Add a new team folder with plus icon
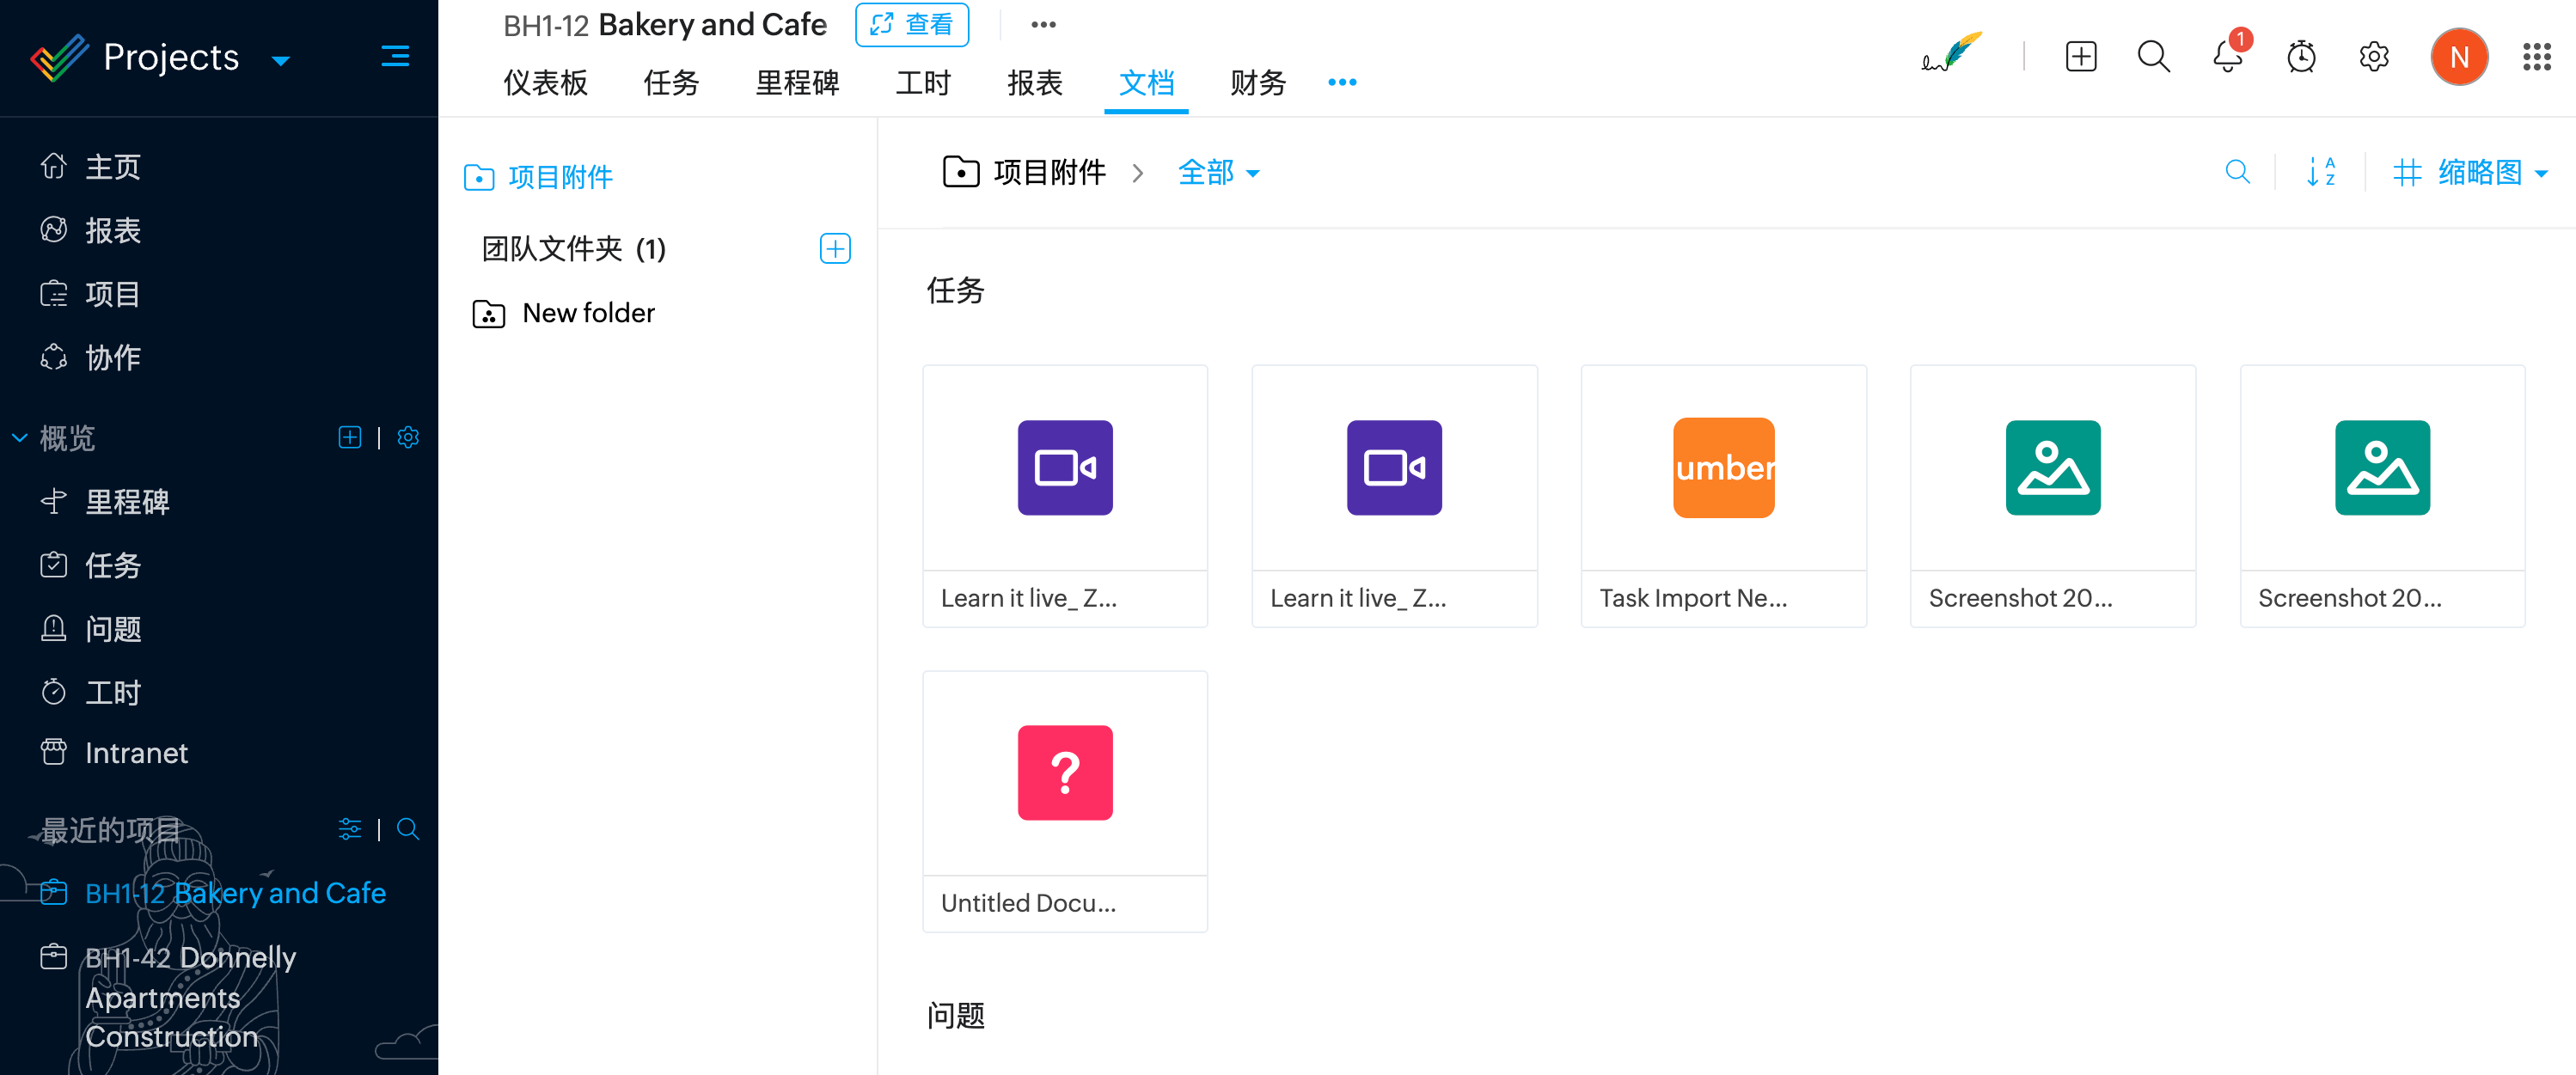Image resolution: width=2576 pixels, height=1075 pixels. [834, 249]
